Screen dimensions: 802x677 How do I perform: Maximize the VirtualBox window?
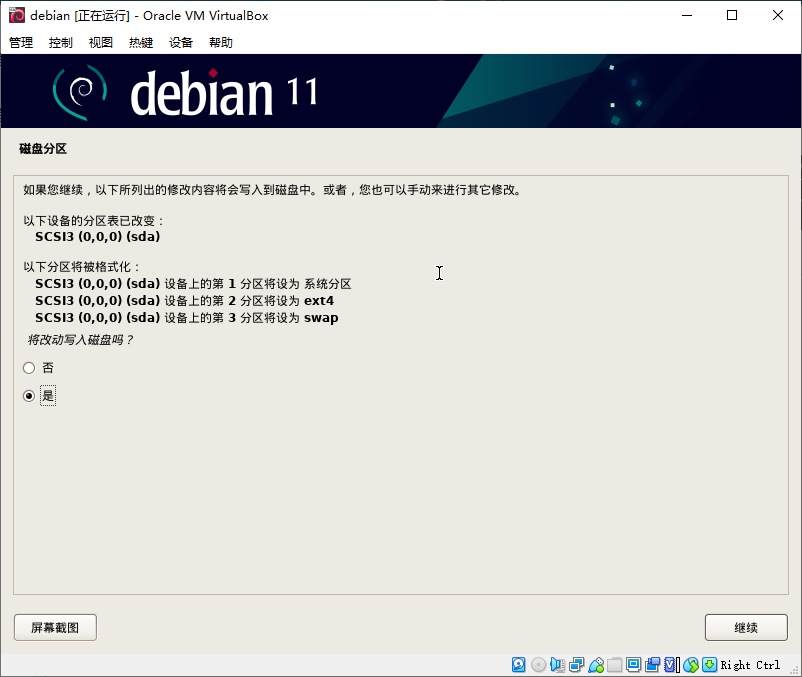[x=732, y=15]
